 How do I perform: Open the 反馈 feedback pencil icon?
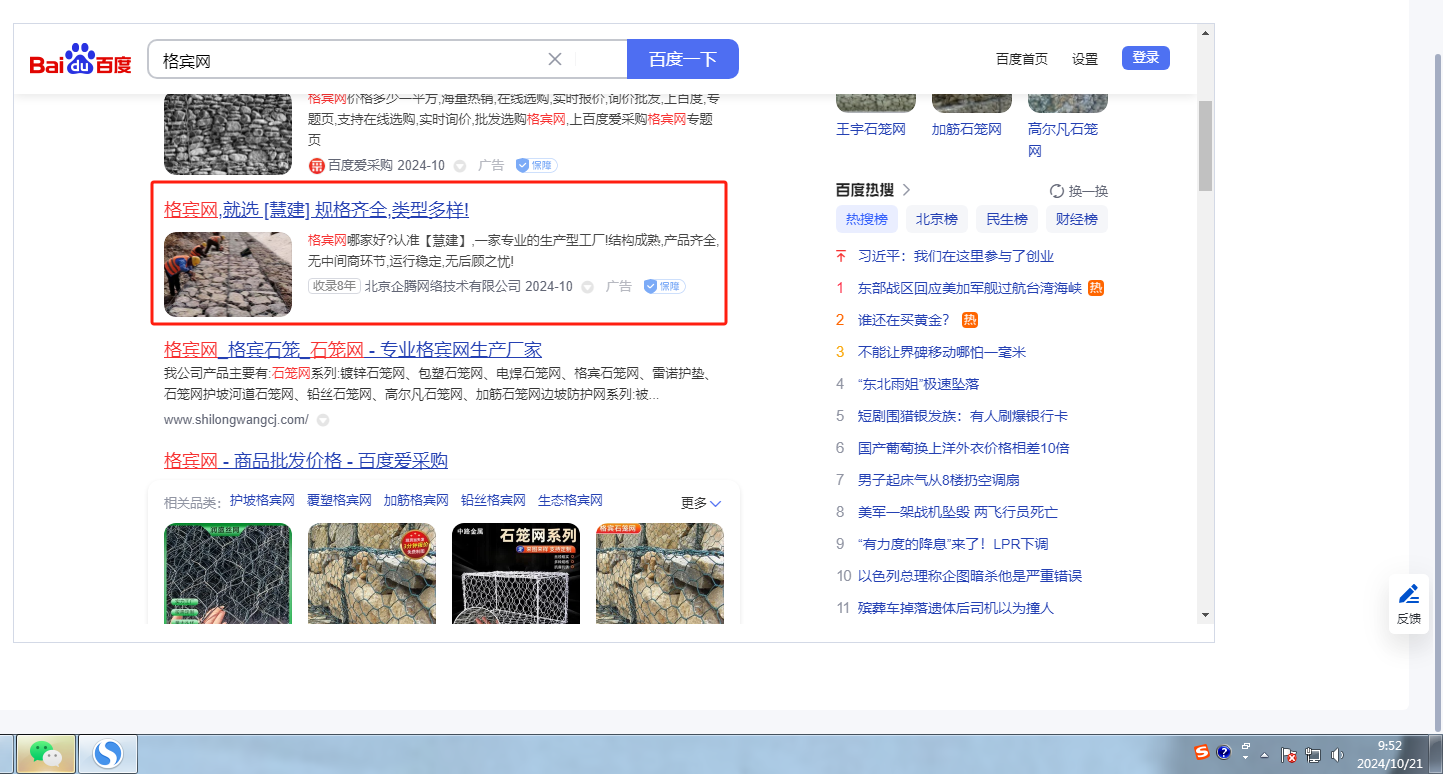click(x=1408, y=594)
